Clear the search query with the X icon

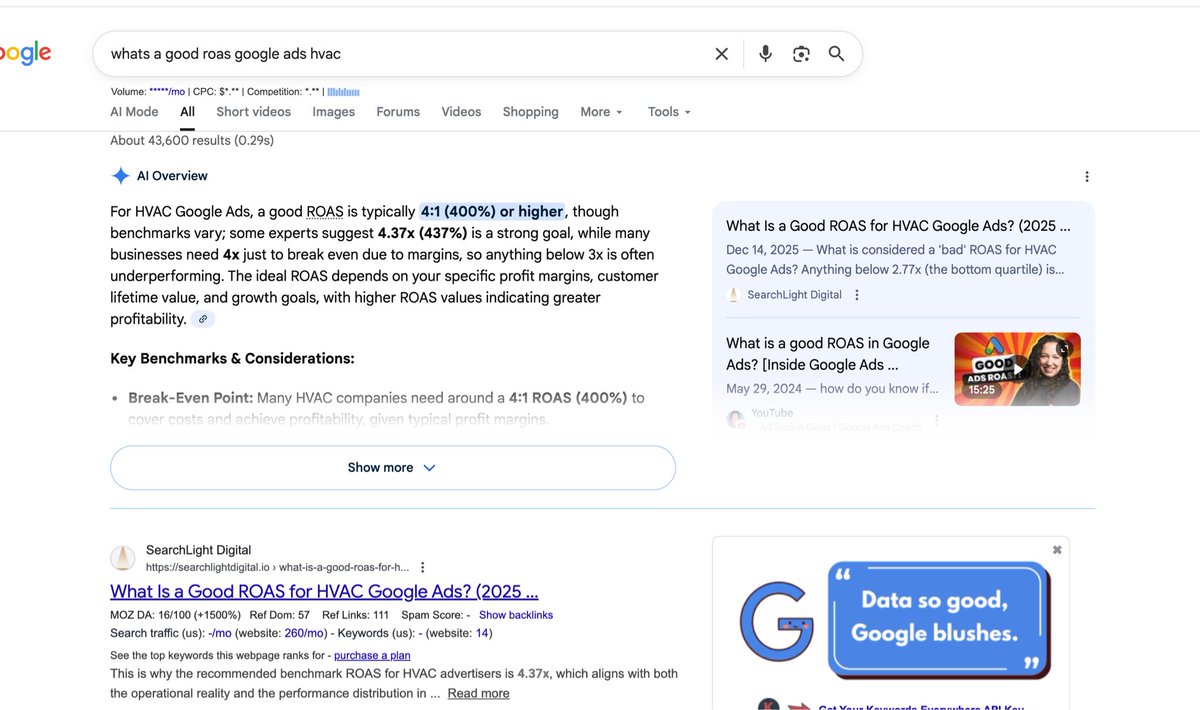coord(721,54)
